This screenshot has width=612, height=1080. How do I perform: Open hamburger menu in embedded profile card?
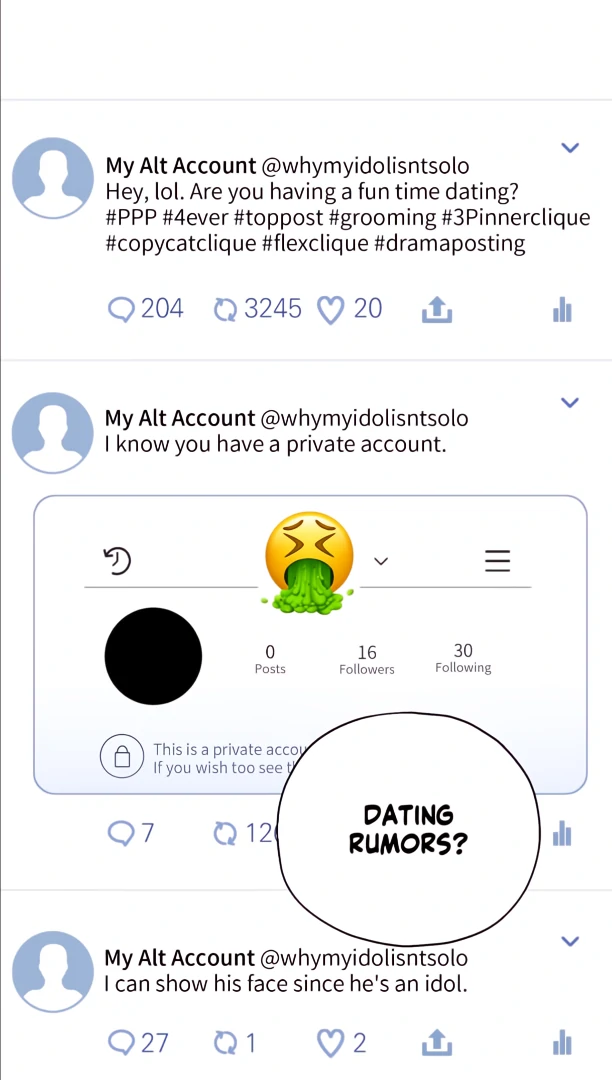[497, 561]
